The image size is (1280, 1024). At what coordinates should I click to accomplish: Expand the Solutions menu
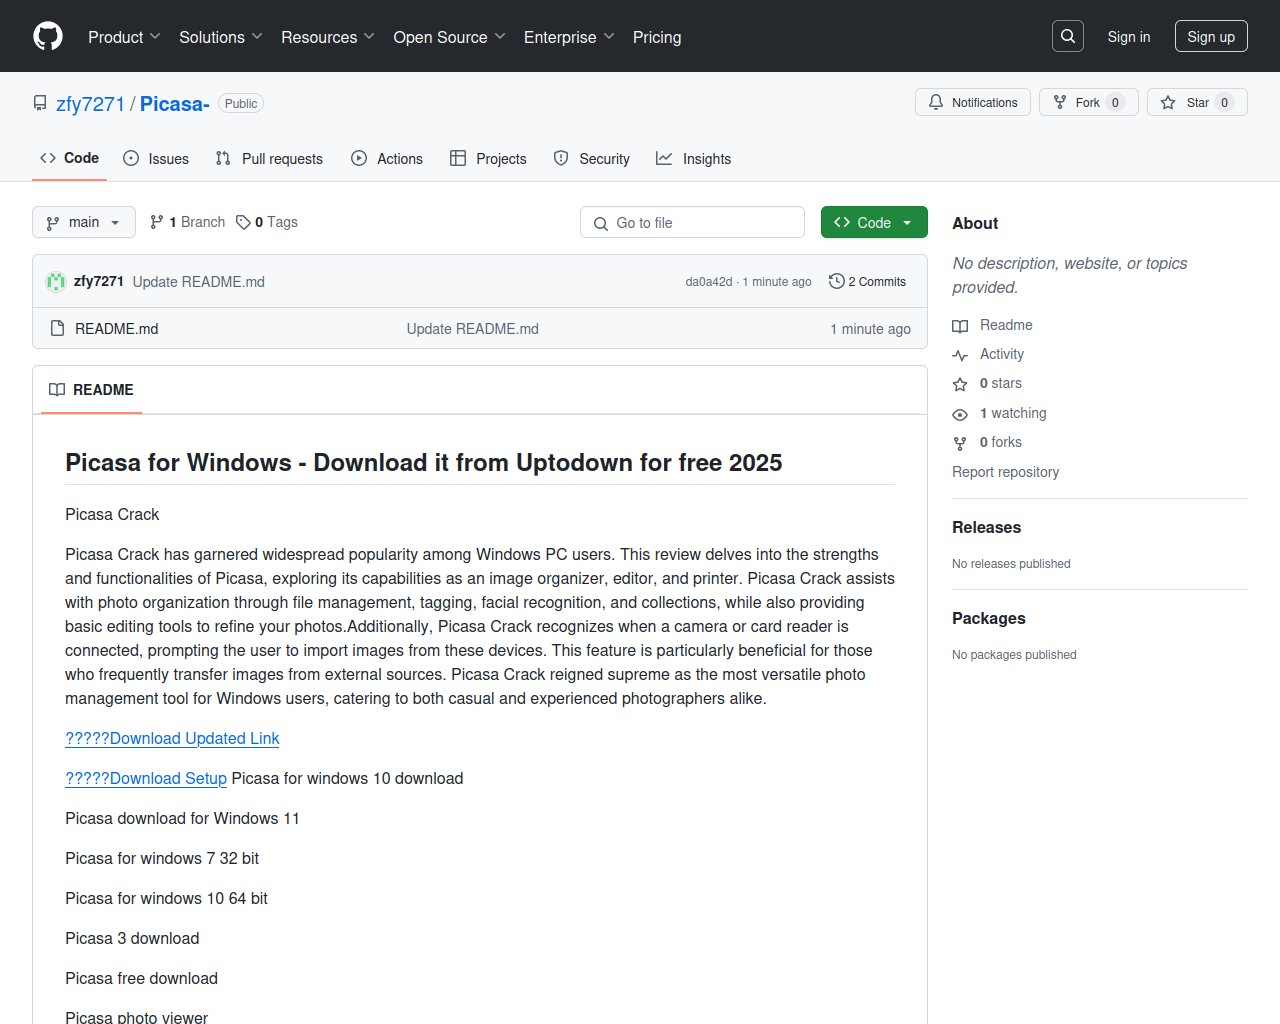pos(221,37)
